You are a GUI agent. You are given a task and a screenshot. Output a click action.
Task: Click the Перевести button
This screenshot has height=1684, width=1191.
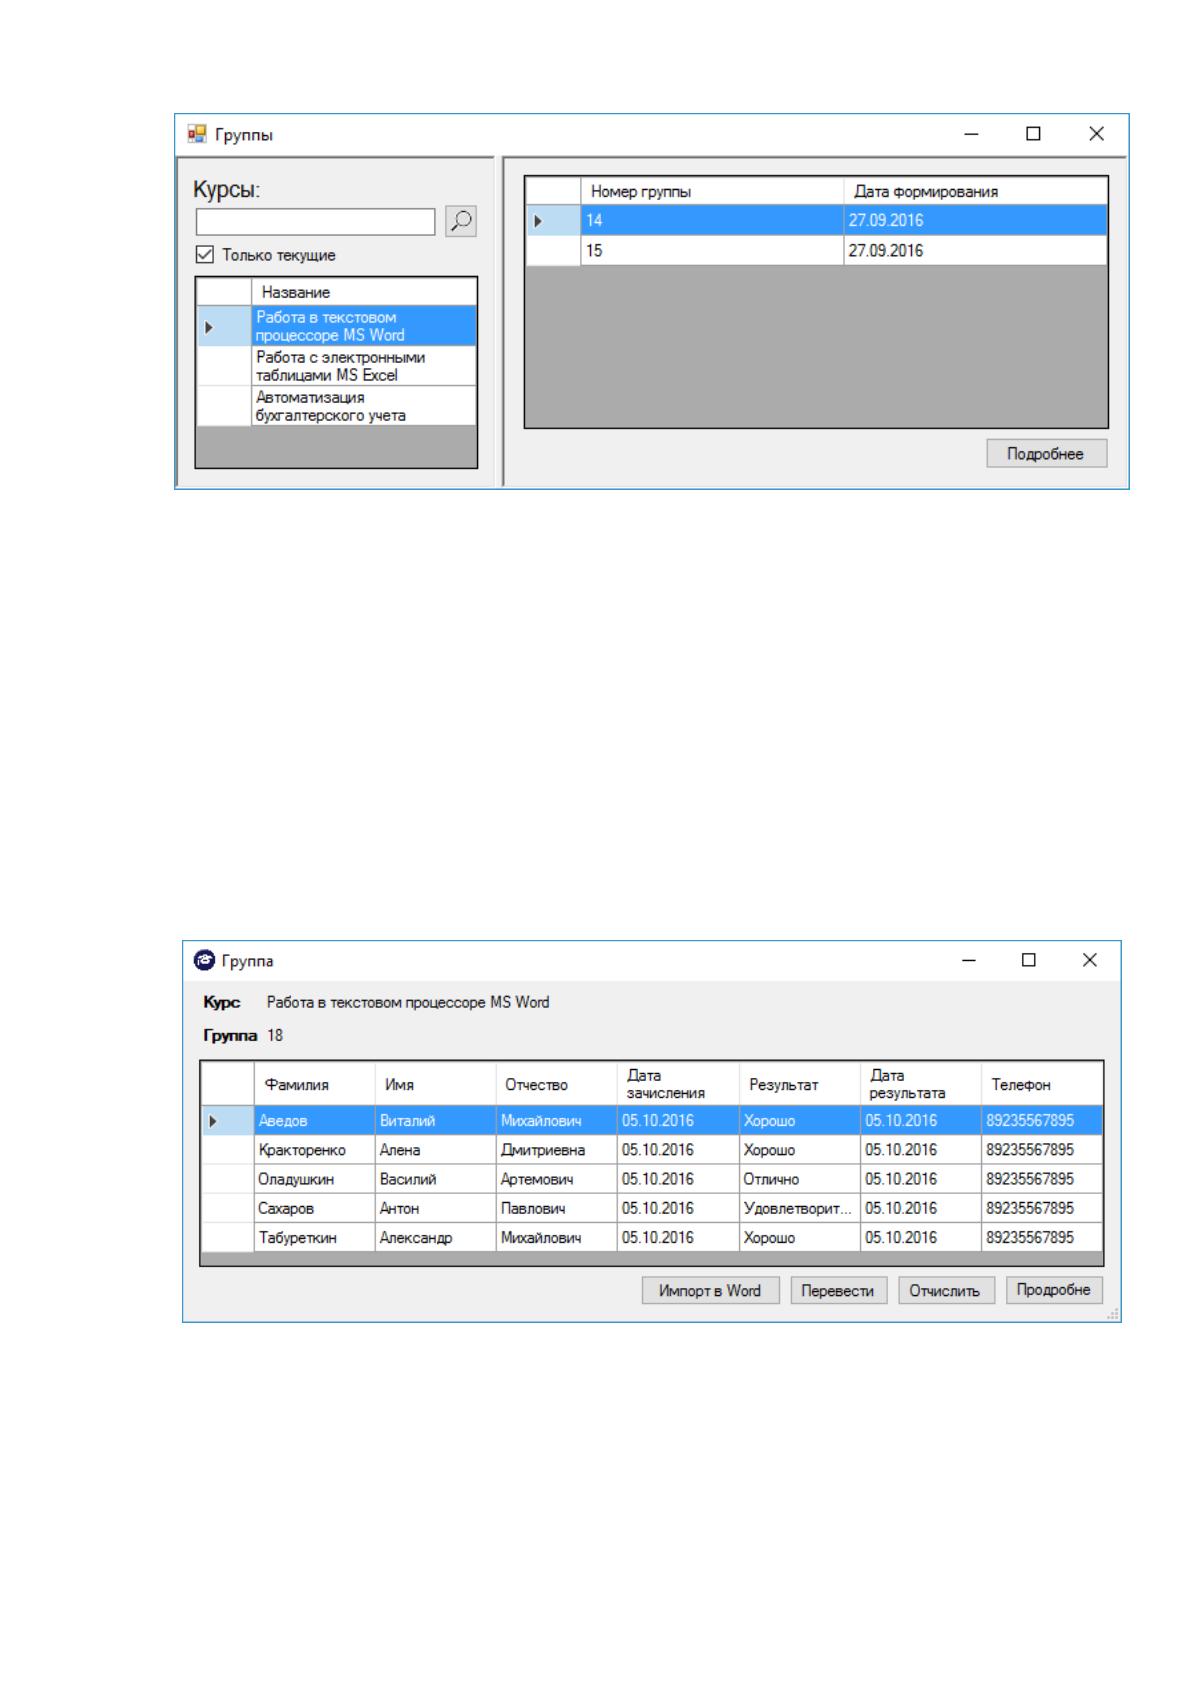coord(839,1291)
